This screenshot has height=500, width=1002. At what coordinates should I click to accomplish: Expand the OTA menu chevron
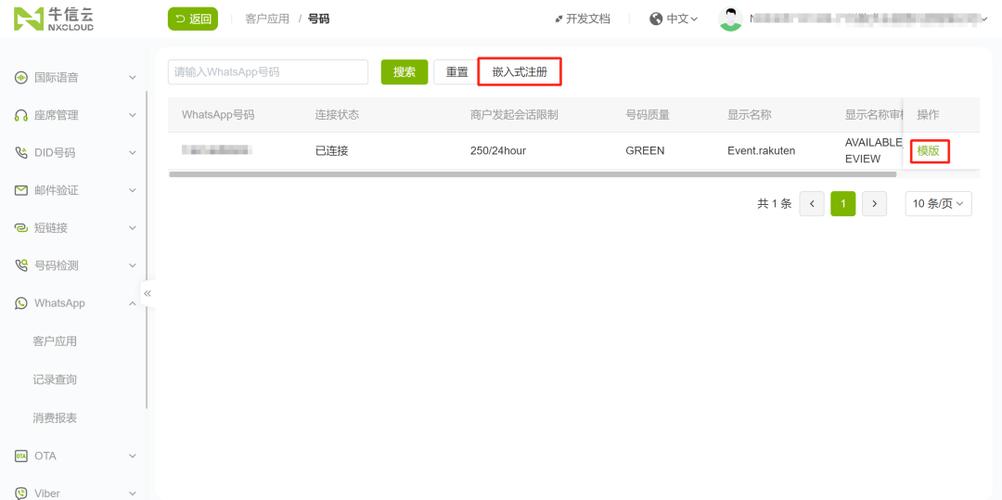tap(132, 456)
